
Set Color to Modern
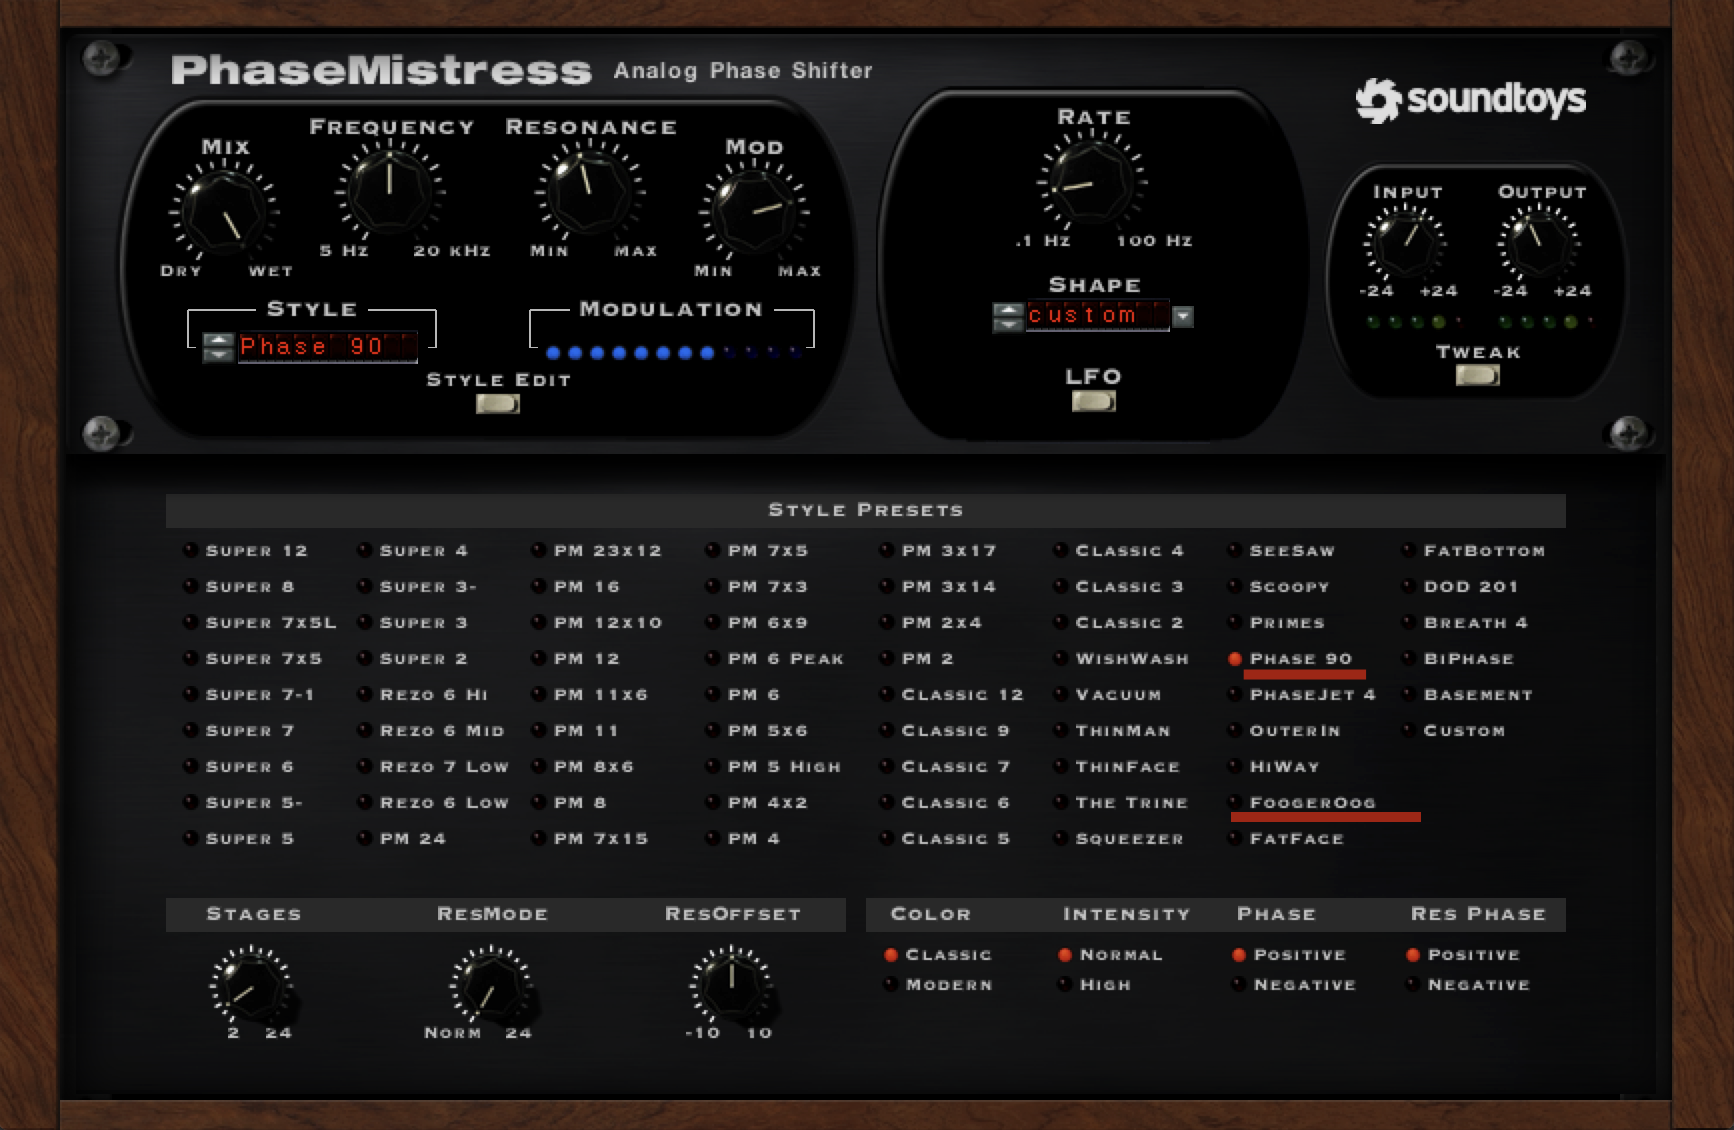point(938,985)
